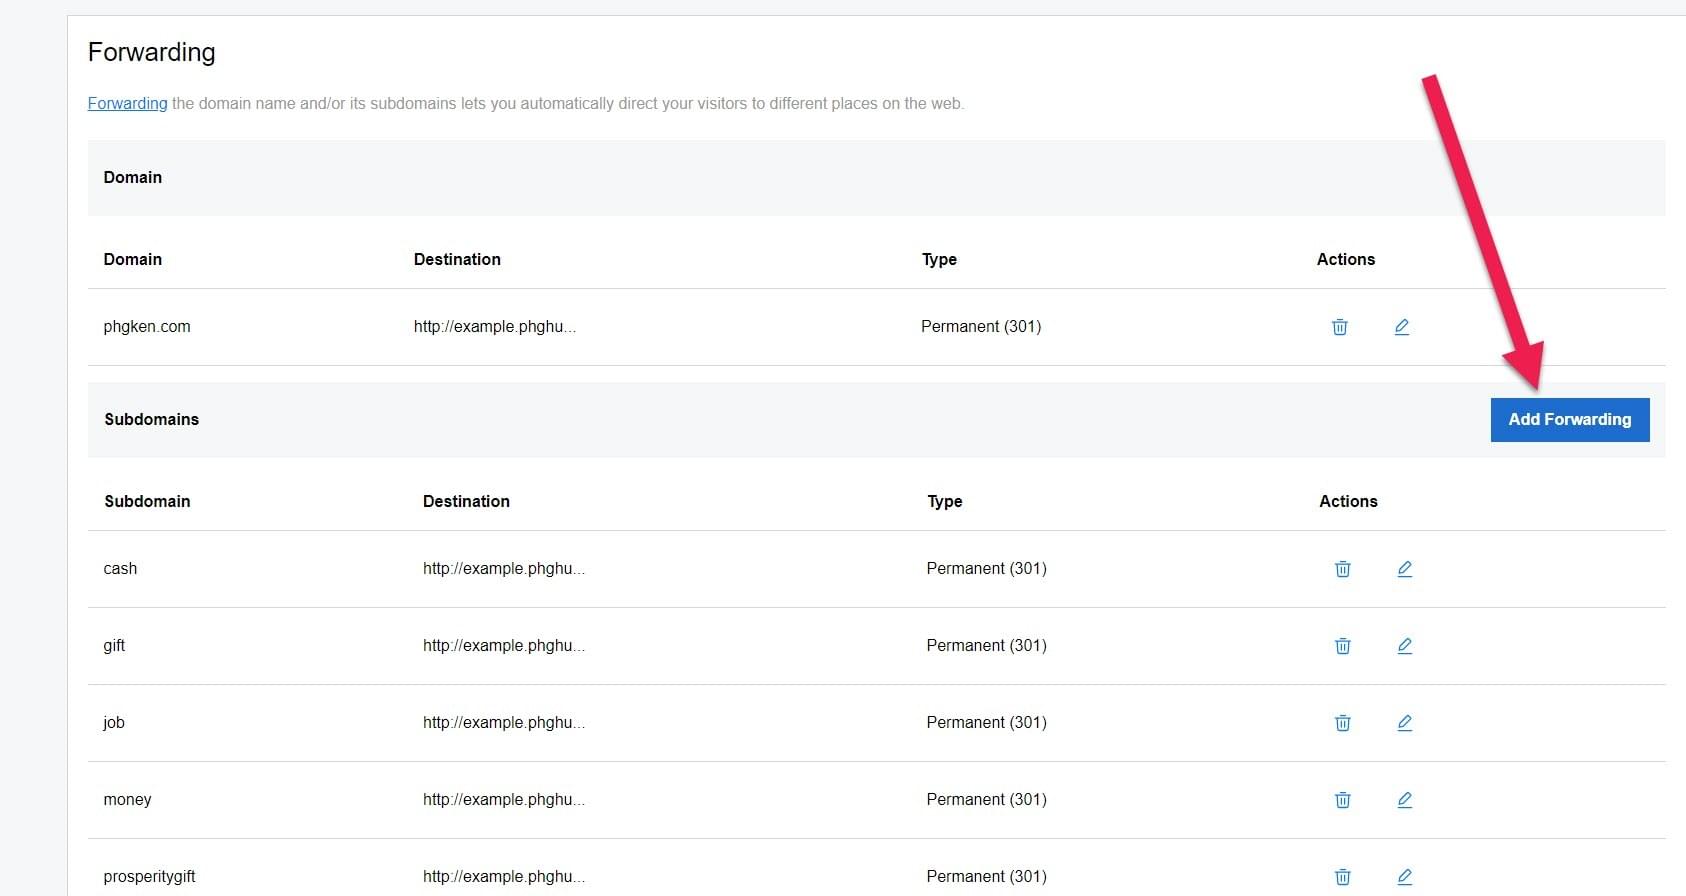Edit the phgken.com domain forwarding
Image resolution: width=1686 pixels, height=896 pixels.
coord(1402,327)
